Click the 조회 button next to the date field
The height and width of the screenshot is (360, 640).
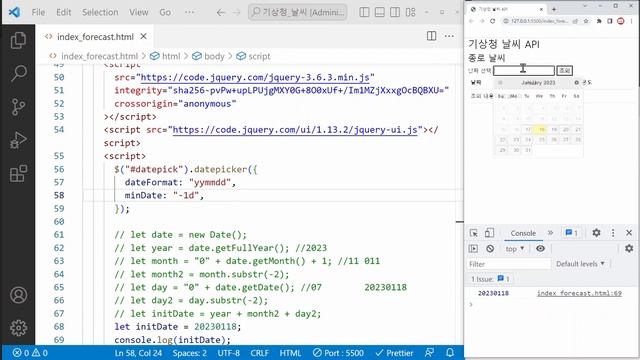pyautogui.click(x=564, y=70)
